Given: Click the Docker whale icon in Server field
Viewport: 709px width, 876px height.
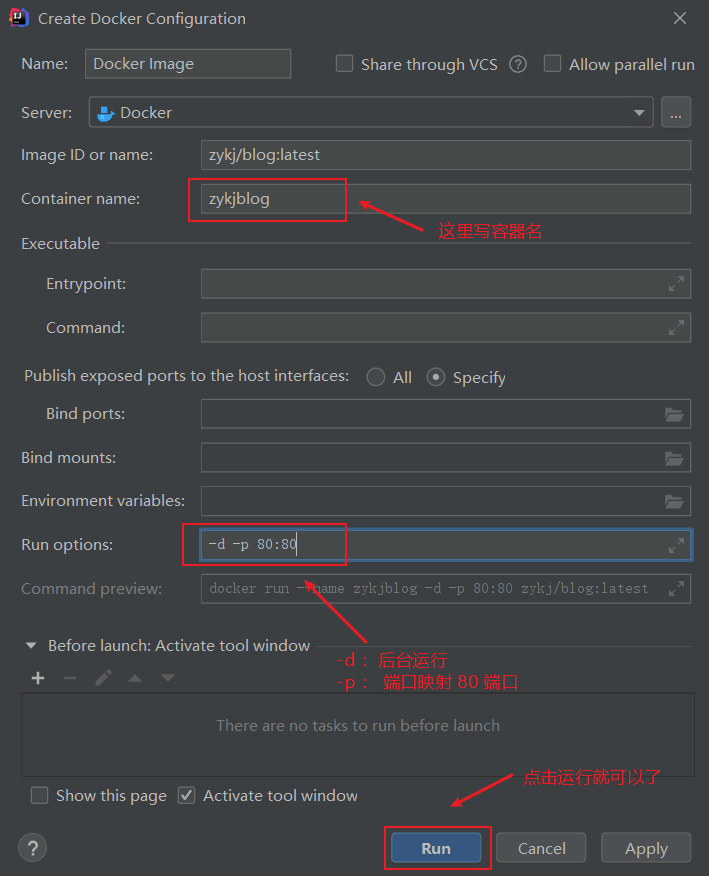Looking at the screenshot, I should [106, 113].
